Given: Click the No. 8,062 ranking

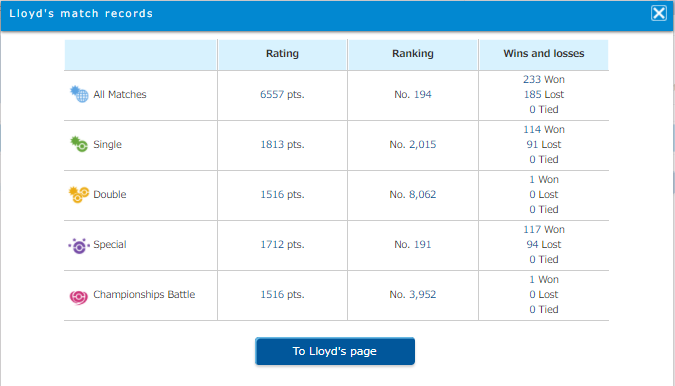Looking at the screenshot, I should click(413, 195).
